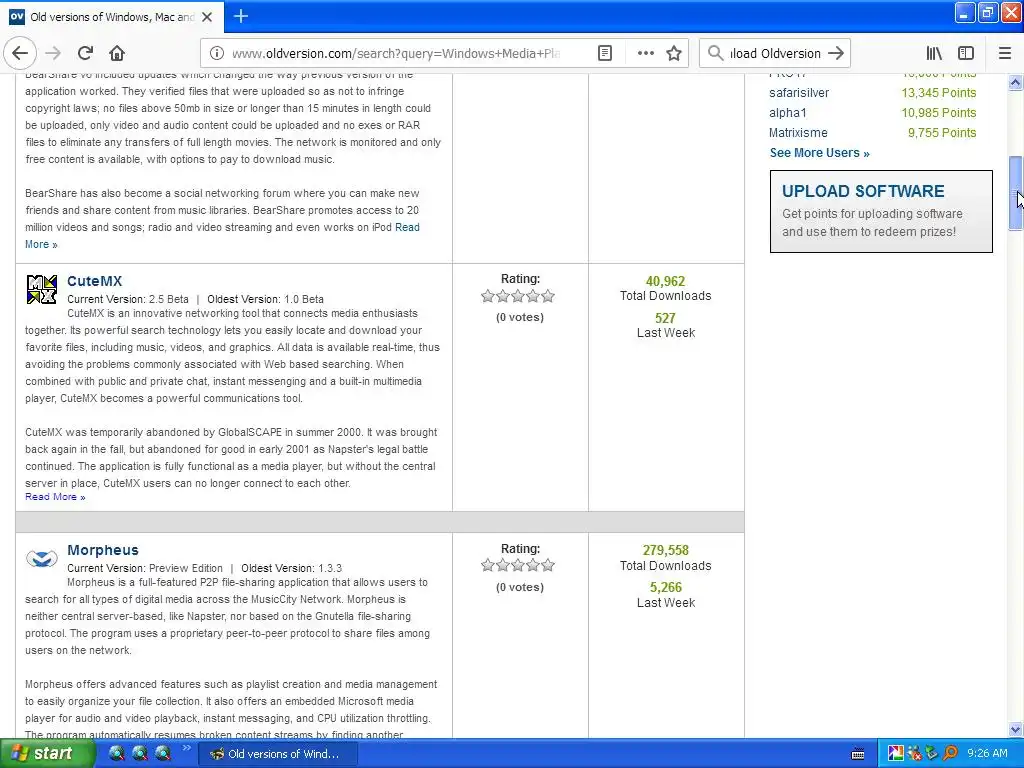Open a new tab with plus button

[x=241, y=16]
